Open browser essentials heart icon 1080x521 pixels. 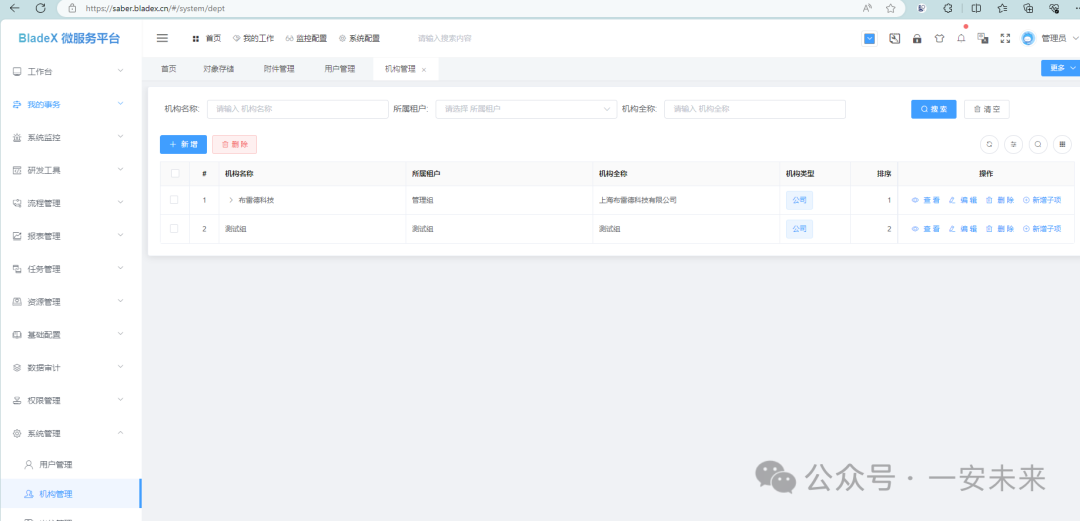[1054, 8]
